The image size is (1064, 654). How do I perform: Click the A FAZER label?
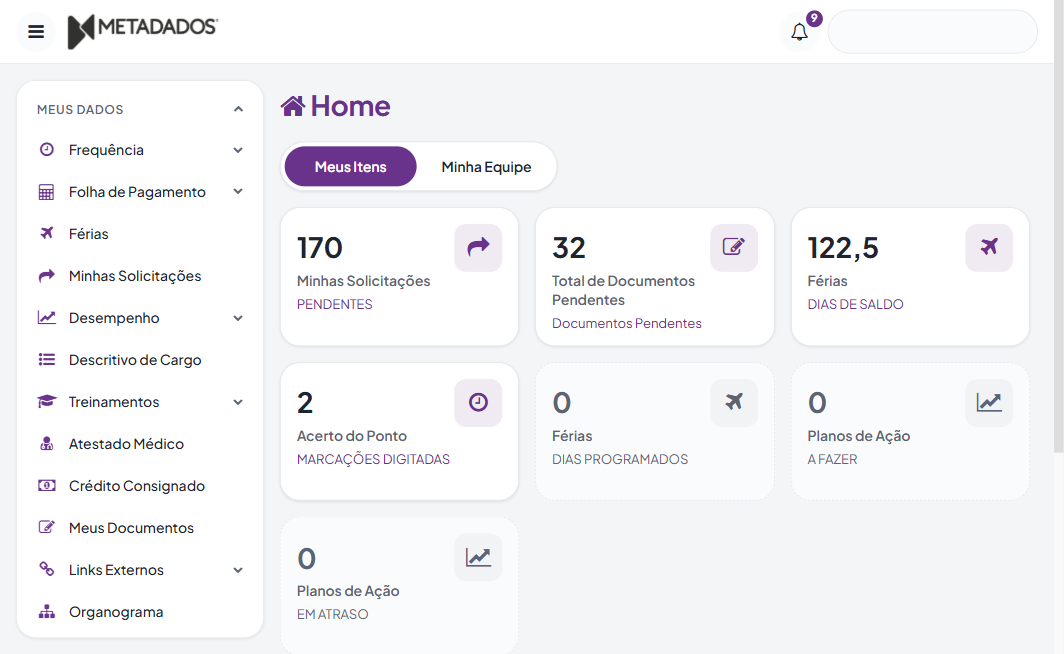pos(832,459)
